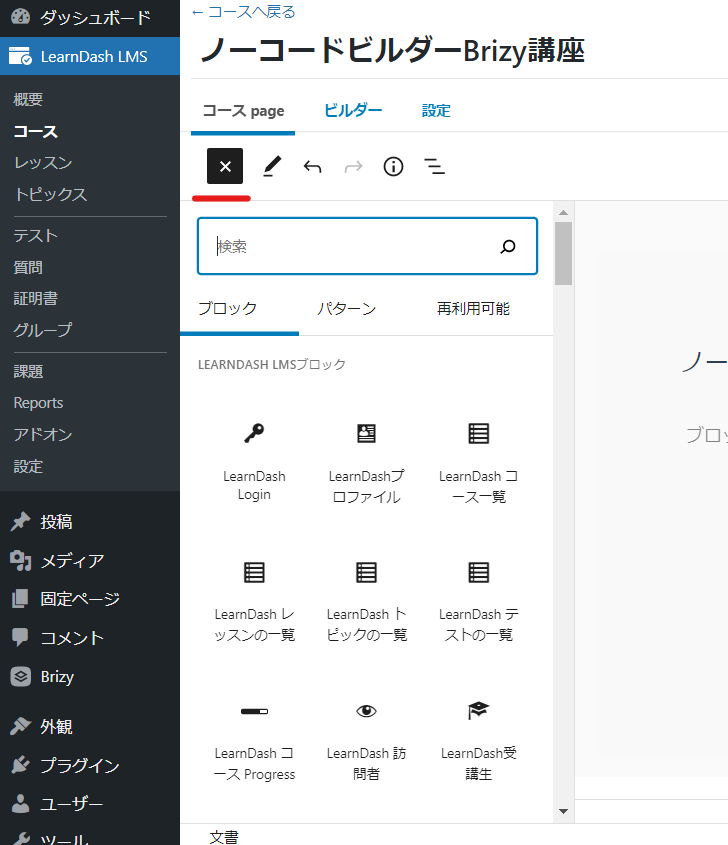Click the ユーザー person icon
Image resolution: width=728 pixels, height=845 pixels.
(x=20, y=804)
